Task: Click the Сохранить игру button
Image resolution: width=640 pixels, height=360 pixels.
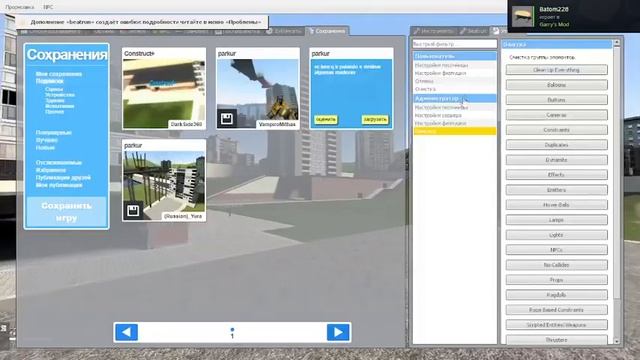Action: coord(66,212)
